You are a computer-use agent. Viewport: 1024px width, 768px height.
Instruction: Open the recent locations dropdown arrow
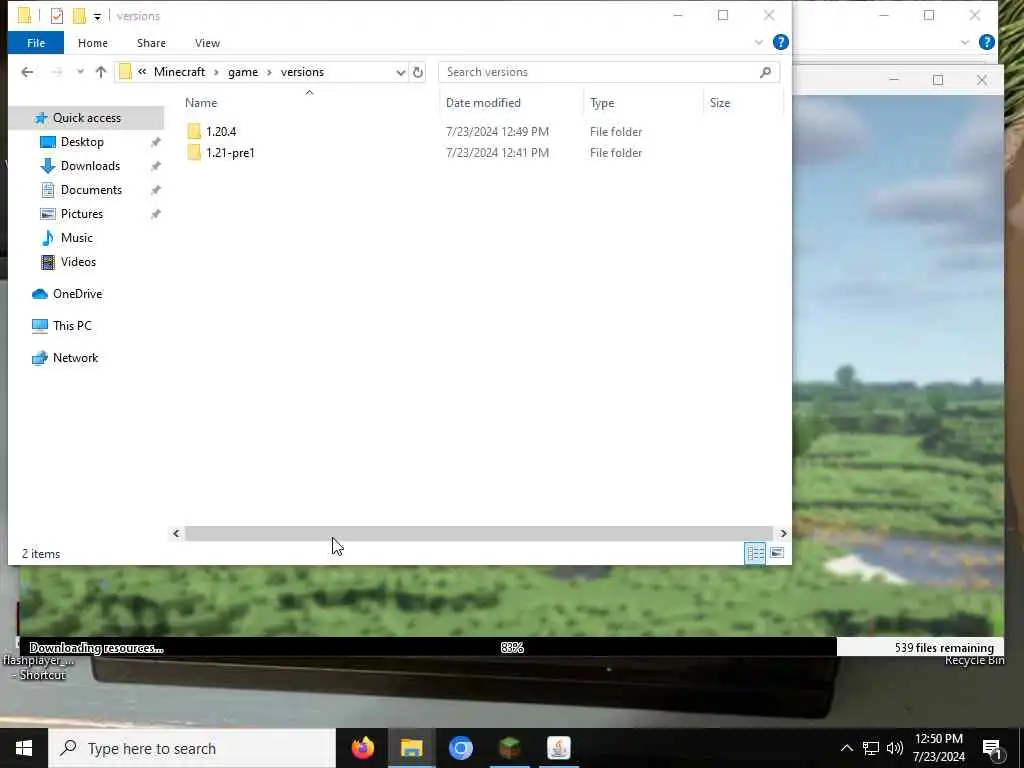click(80, 72)
